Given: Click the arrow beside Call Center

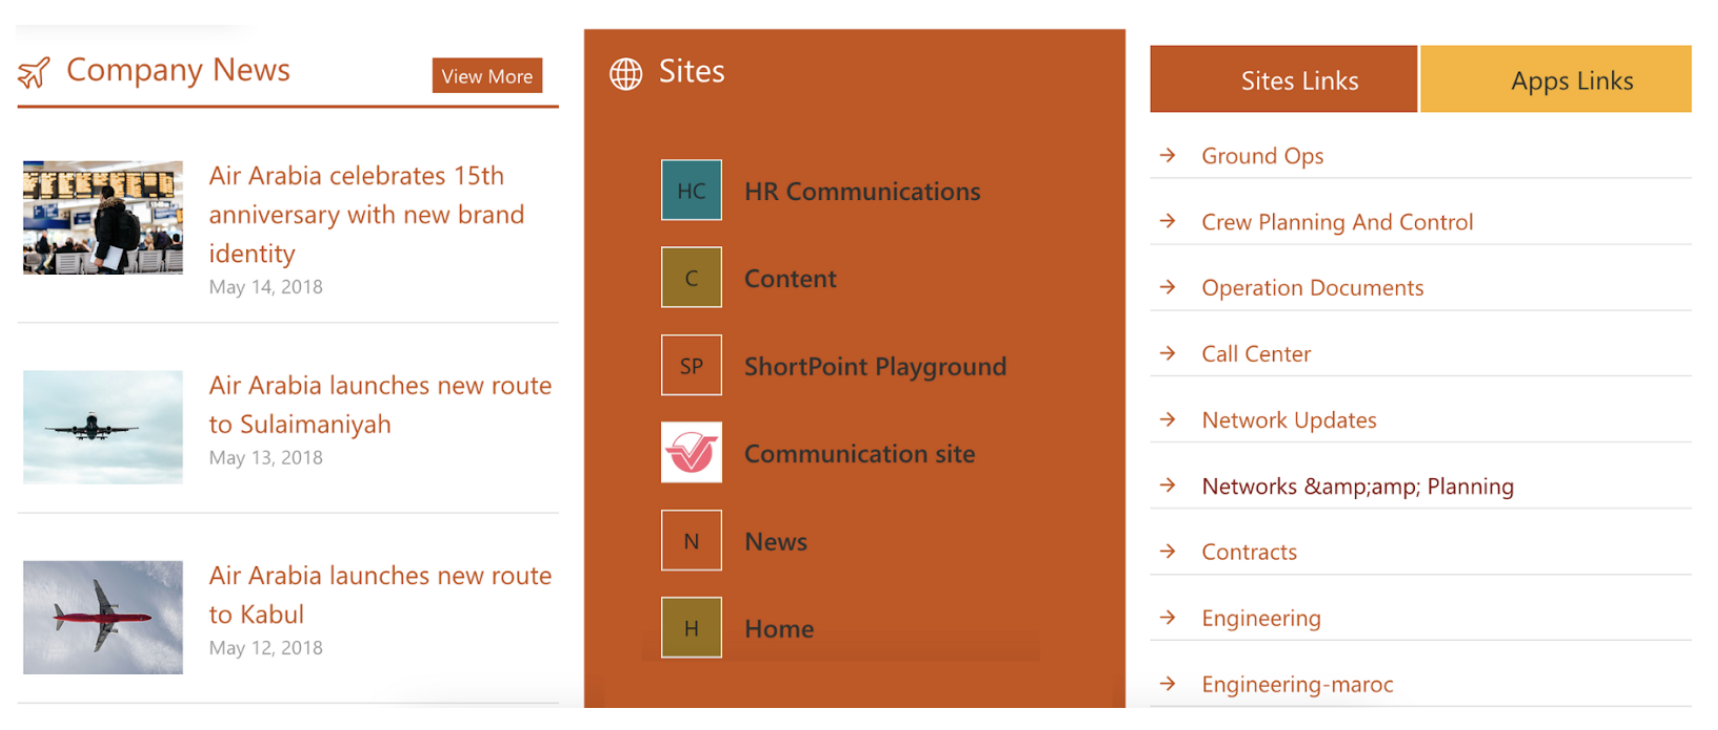Looking at the screenshot, I should [x=1167, y=353].
